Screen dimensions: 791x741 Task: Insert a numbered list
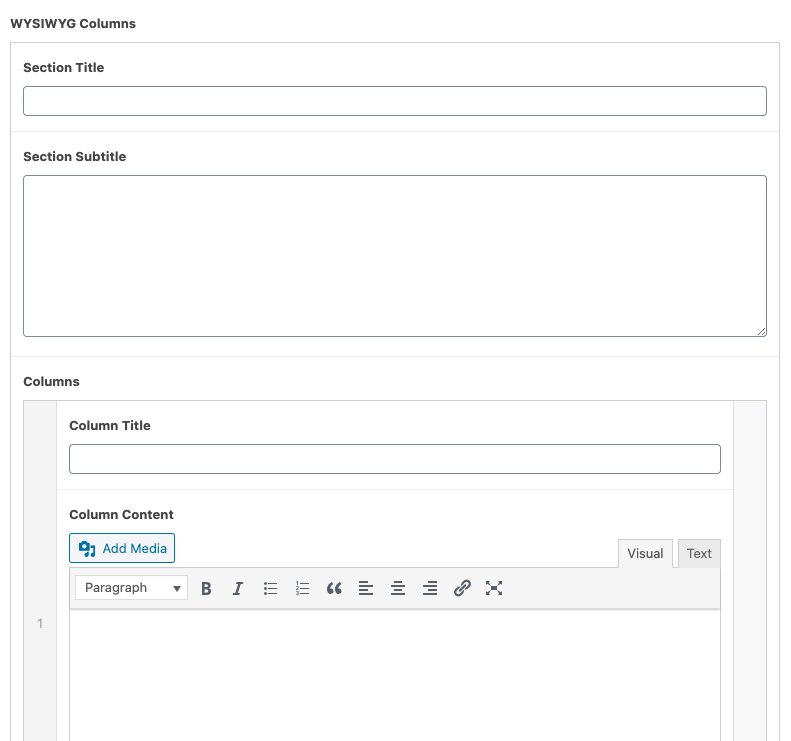[x=302, y=588]
